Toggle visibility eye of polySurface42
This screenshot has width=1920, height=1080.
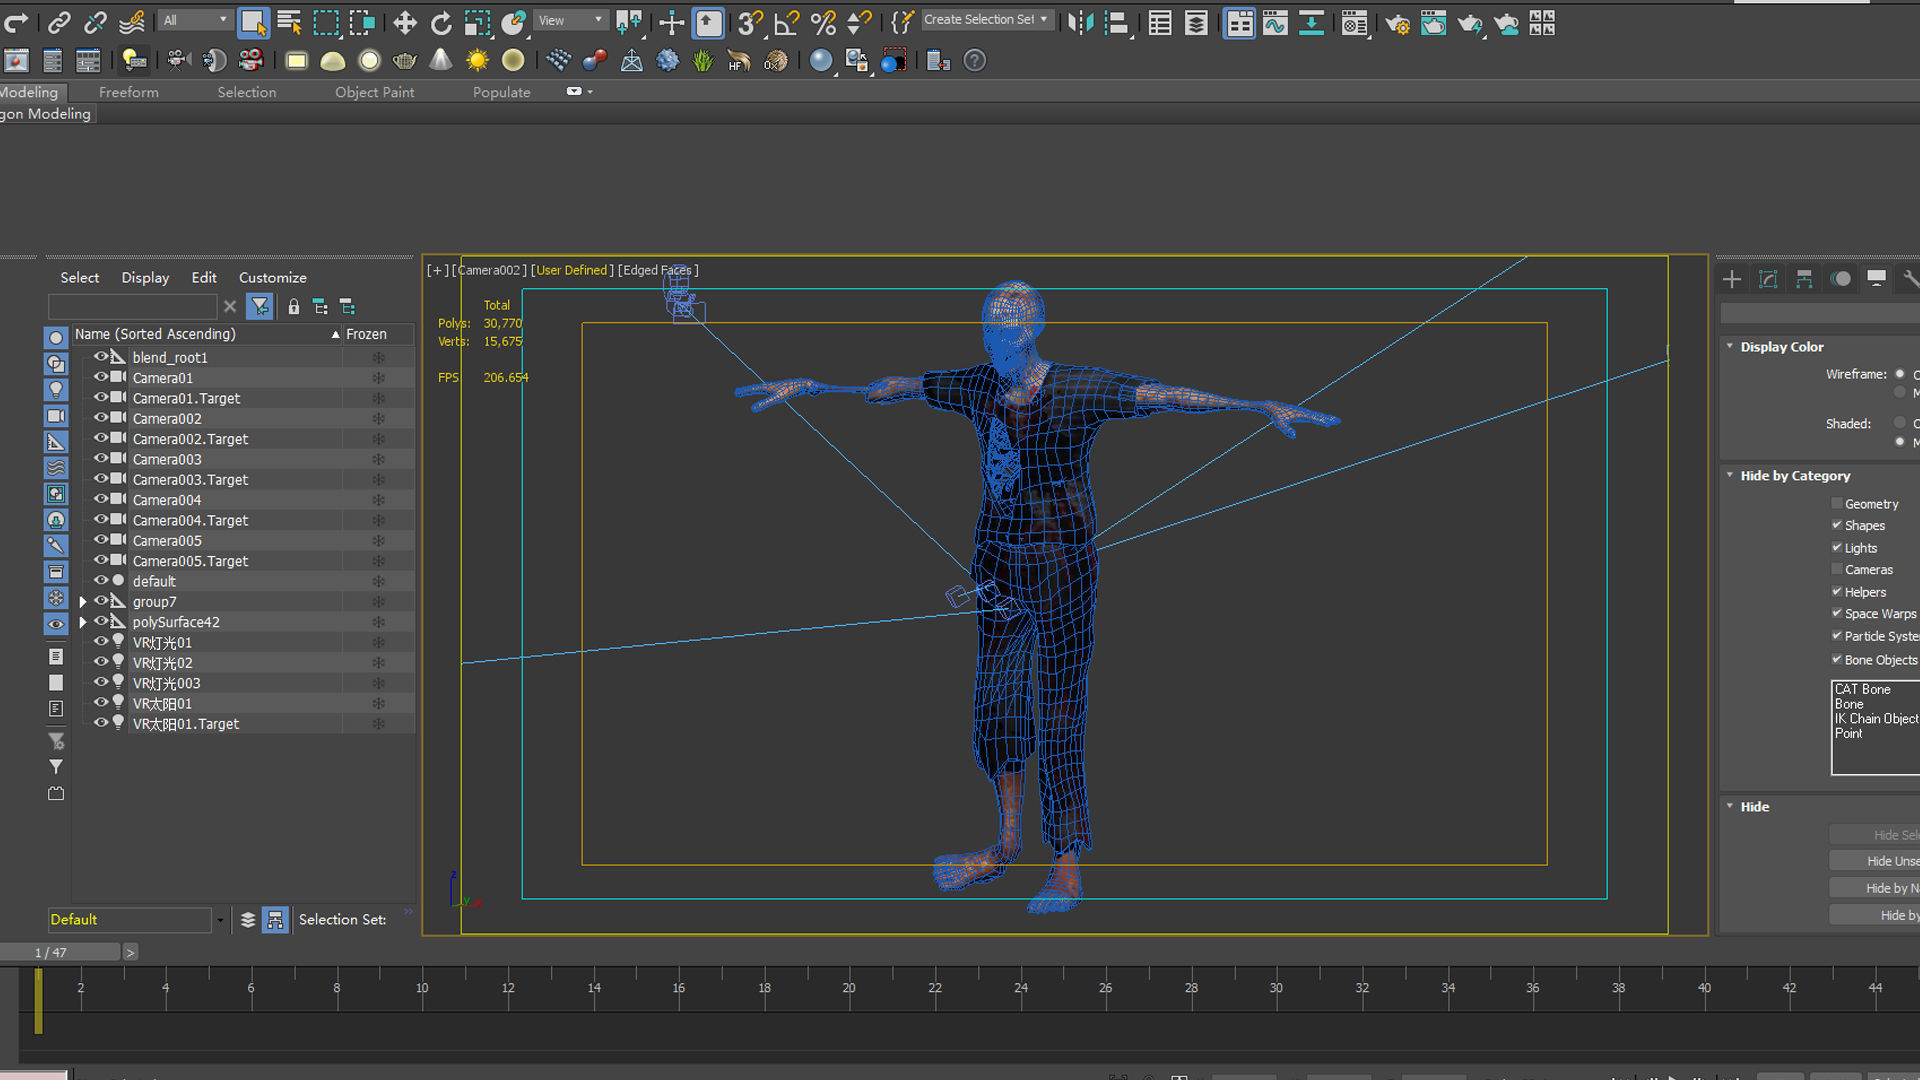[100, 621]
